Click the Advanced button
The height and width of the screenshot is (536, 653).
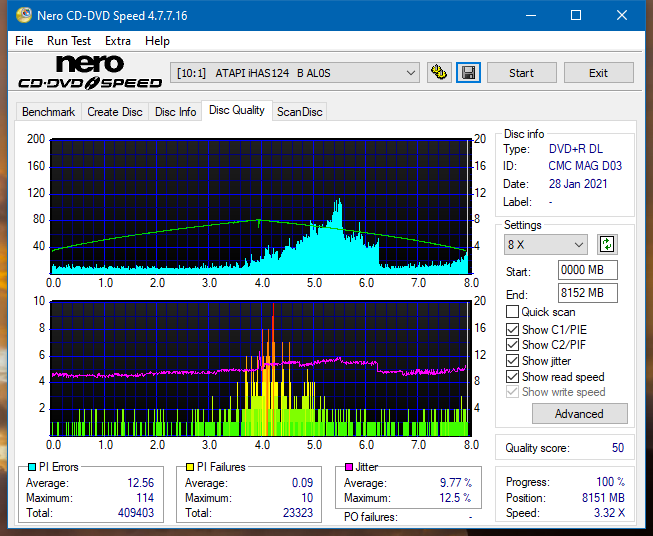tap(579, 414)
